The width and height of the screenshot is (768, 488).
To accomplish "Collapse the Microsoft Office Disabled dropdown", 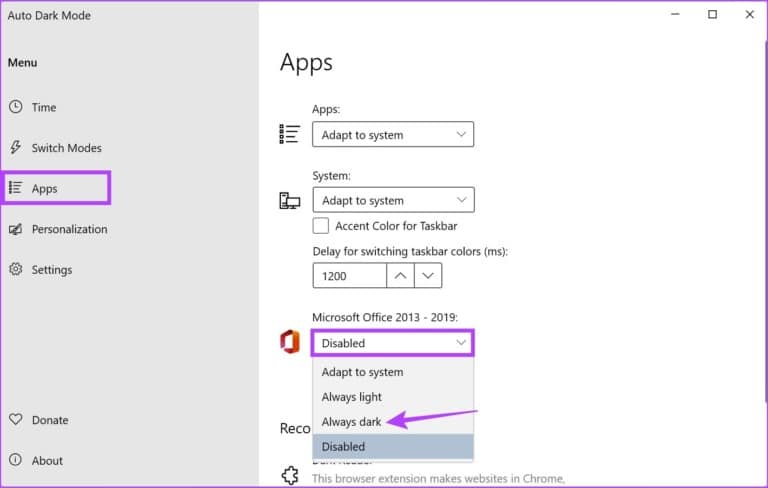I will click(393, 343).
